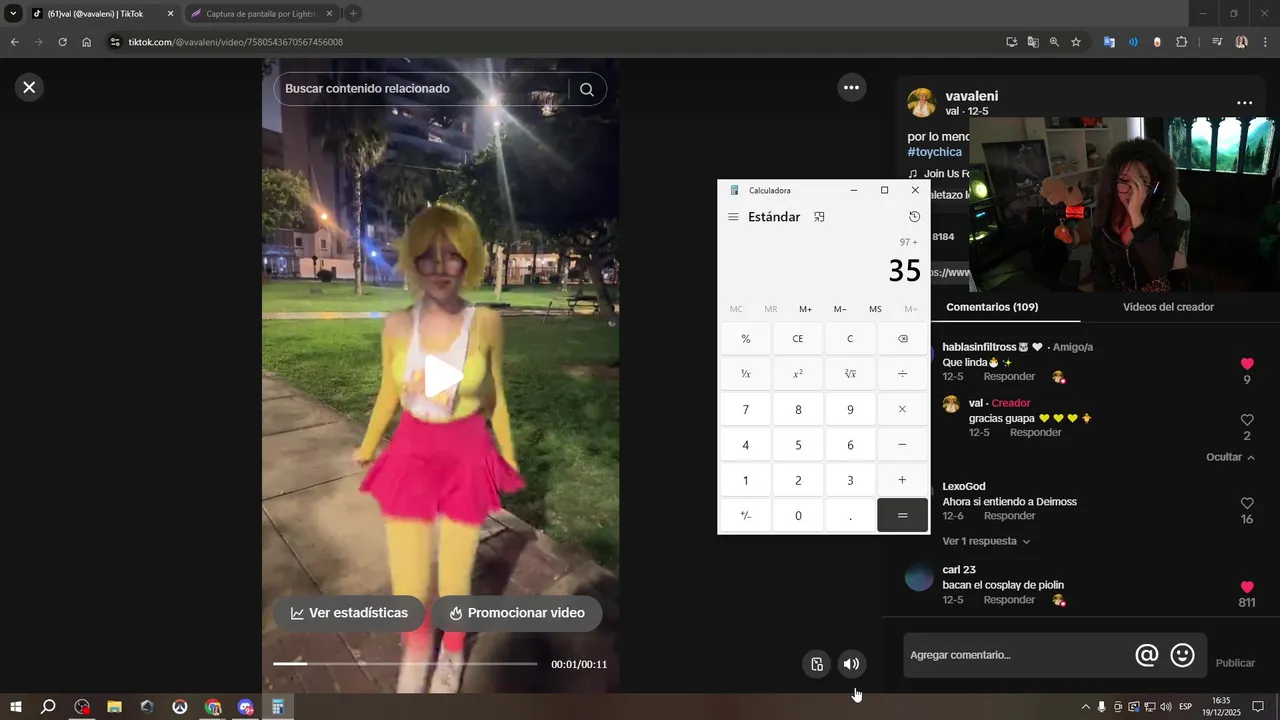1280x720 pixels.
Task: Reply to hablasinfiltross via Responder
Action: click(1009, 377)
